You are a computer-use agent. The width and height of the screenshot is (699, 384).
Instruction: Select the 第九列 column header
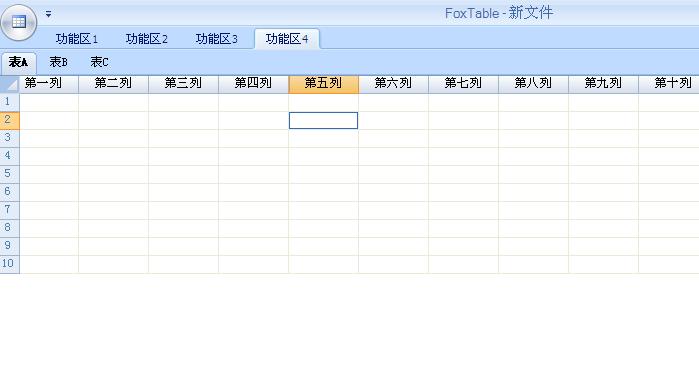click(603, 84)
